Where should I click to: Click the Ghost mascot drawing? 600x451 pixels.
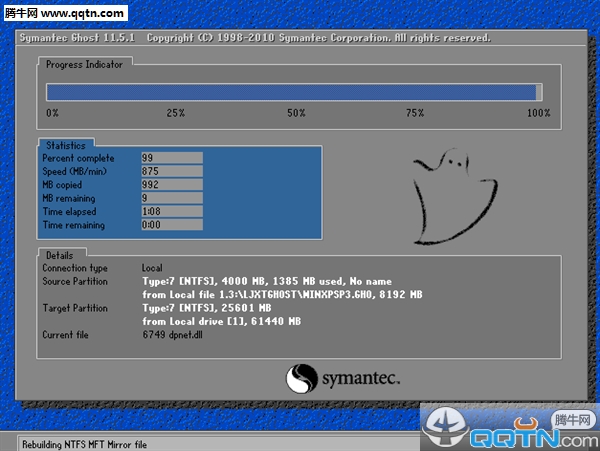click(455, 196)
